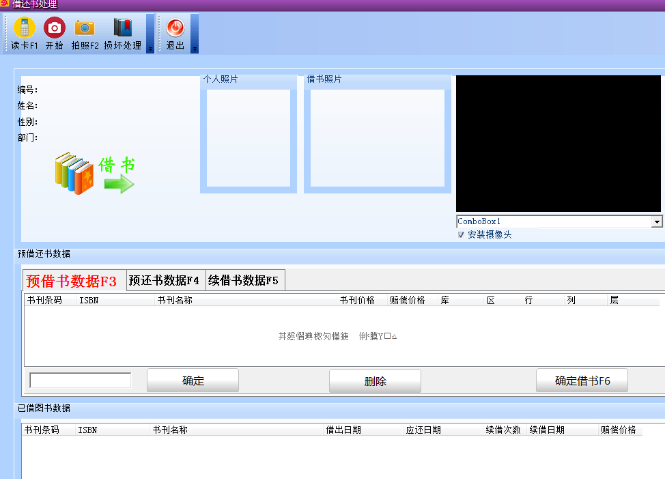
Task: Click the 确定 confirm button
Action: pos(192,380)
